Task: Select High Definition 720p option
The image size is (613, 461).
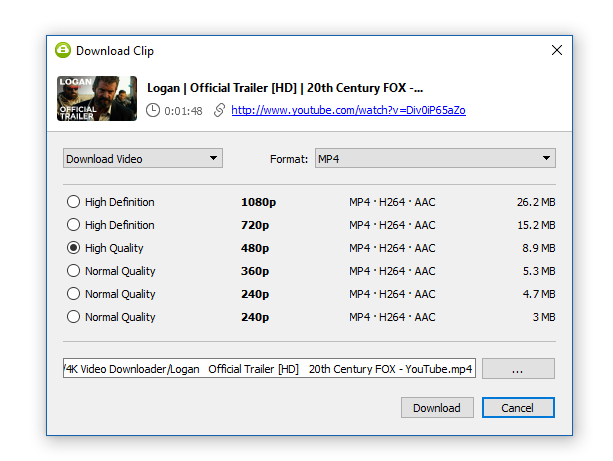Action: click(x=111, y=225)
